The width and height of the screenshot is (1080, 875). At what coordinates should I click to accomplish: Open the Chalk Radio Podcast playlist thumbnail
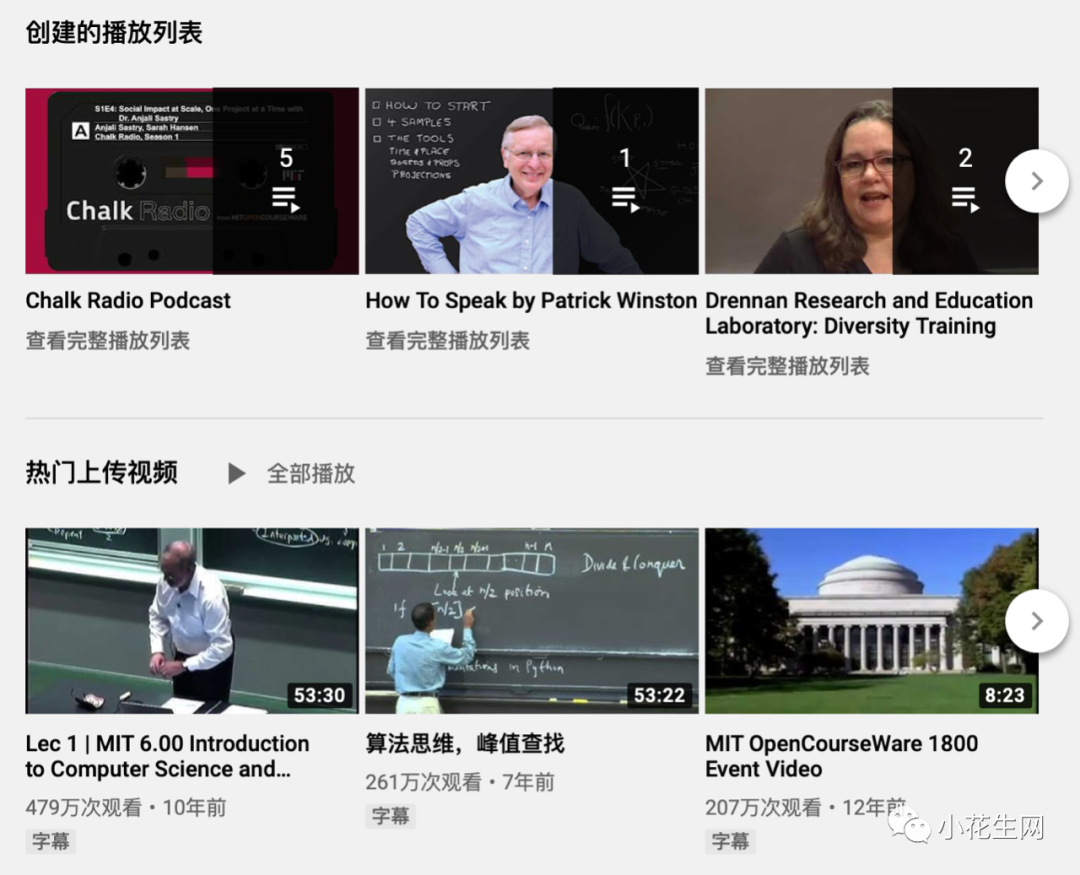192,181
